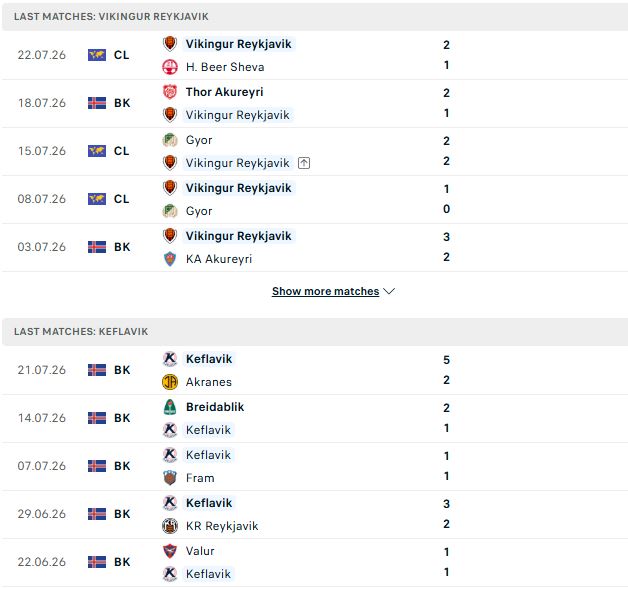
Task: Click the Iceland flag on 18.07.26 match
Action: [97, 103]
